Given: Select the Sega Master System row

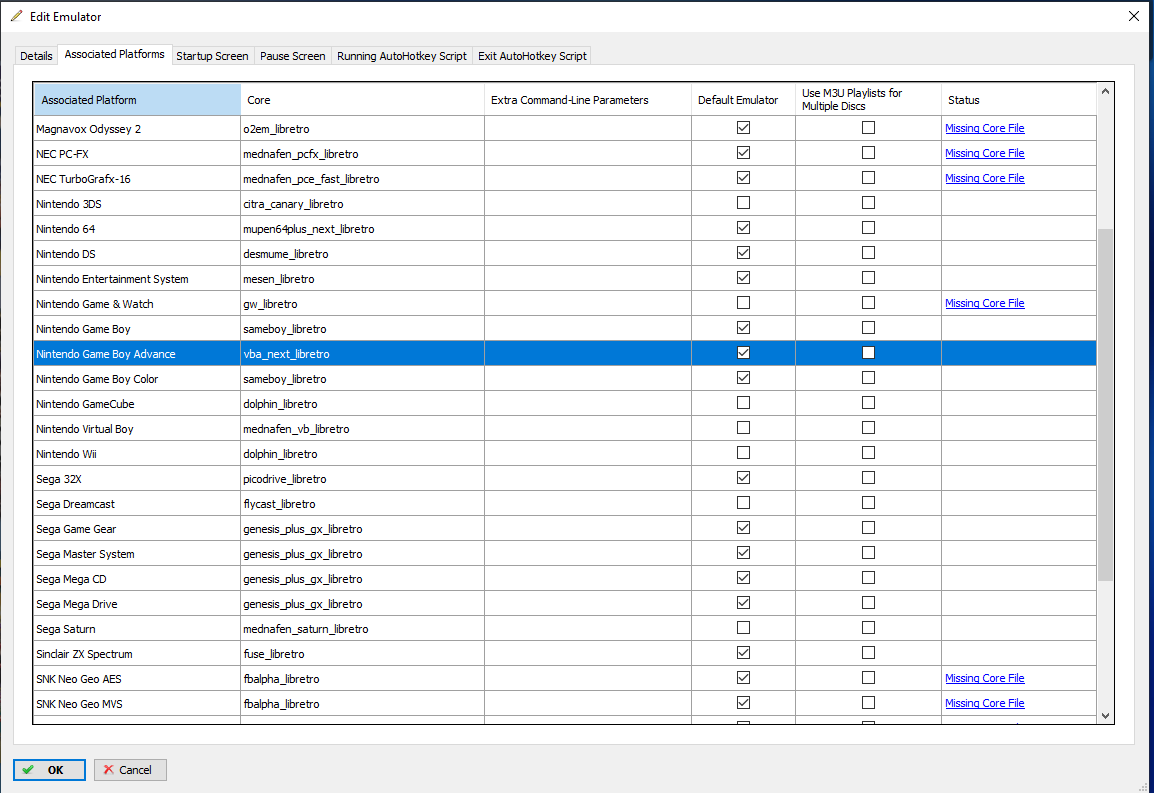Looking at the screenshot, I should (564, 554).
